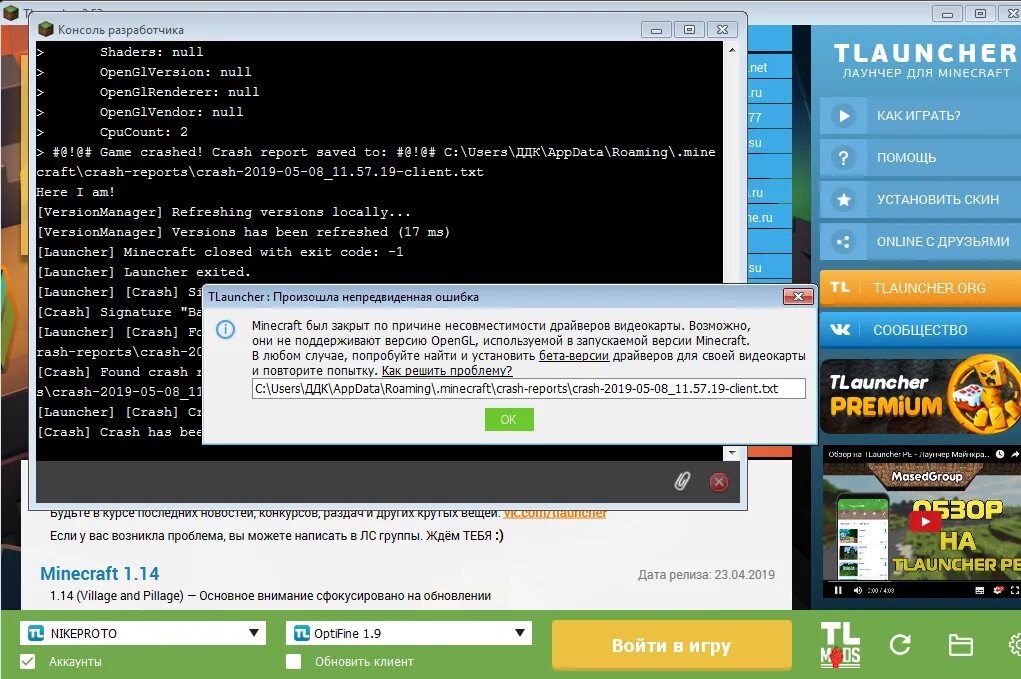
Task: Click the 'Launcher exited.' console line
Action: [x=144, y=272]
